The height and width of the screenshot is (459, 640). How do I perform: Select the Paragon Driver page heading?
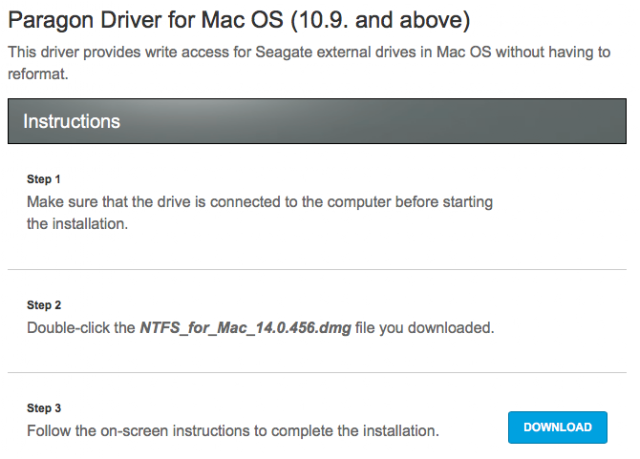coord(239,20)
